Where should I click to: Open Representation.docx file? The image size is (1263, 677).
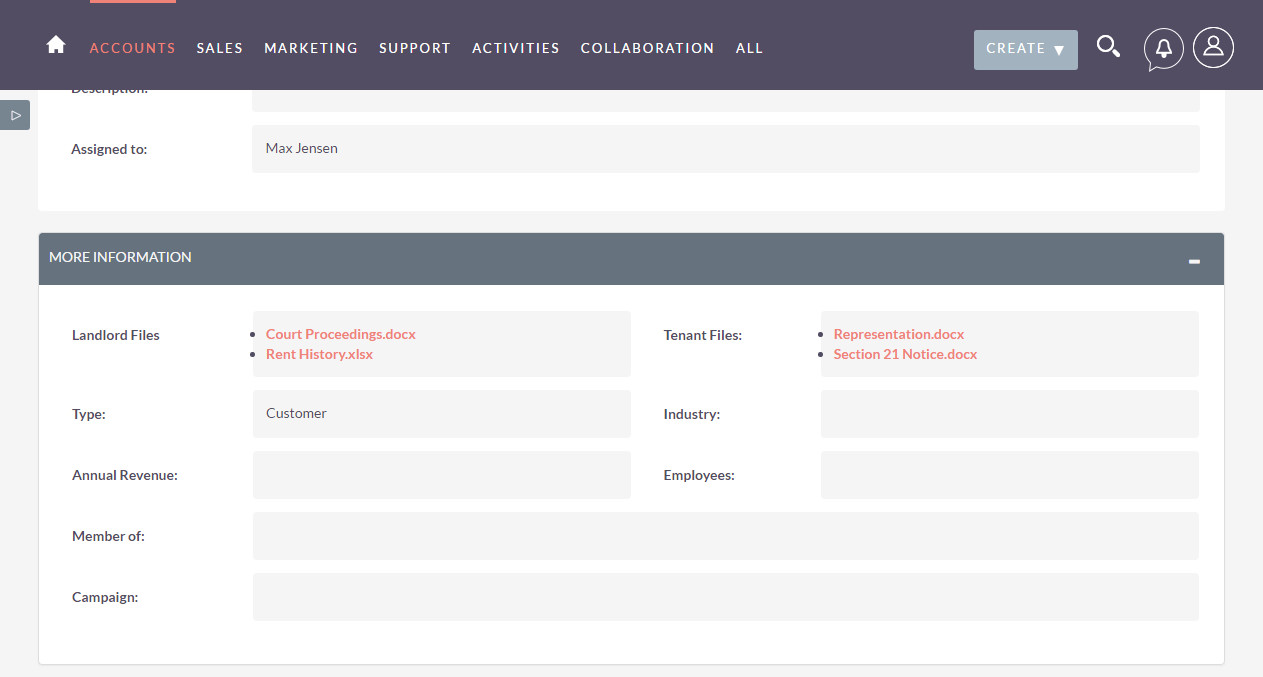899,334
